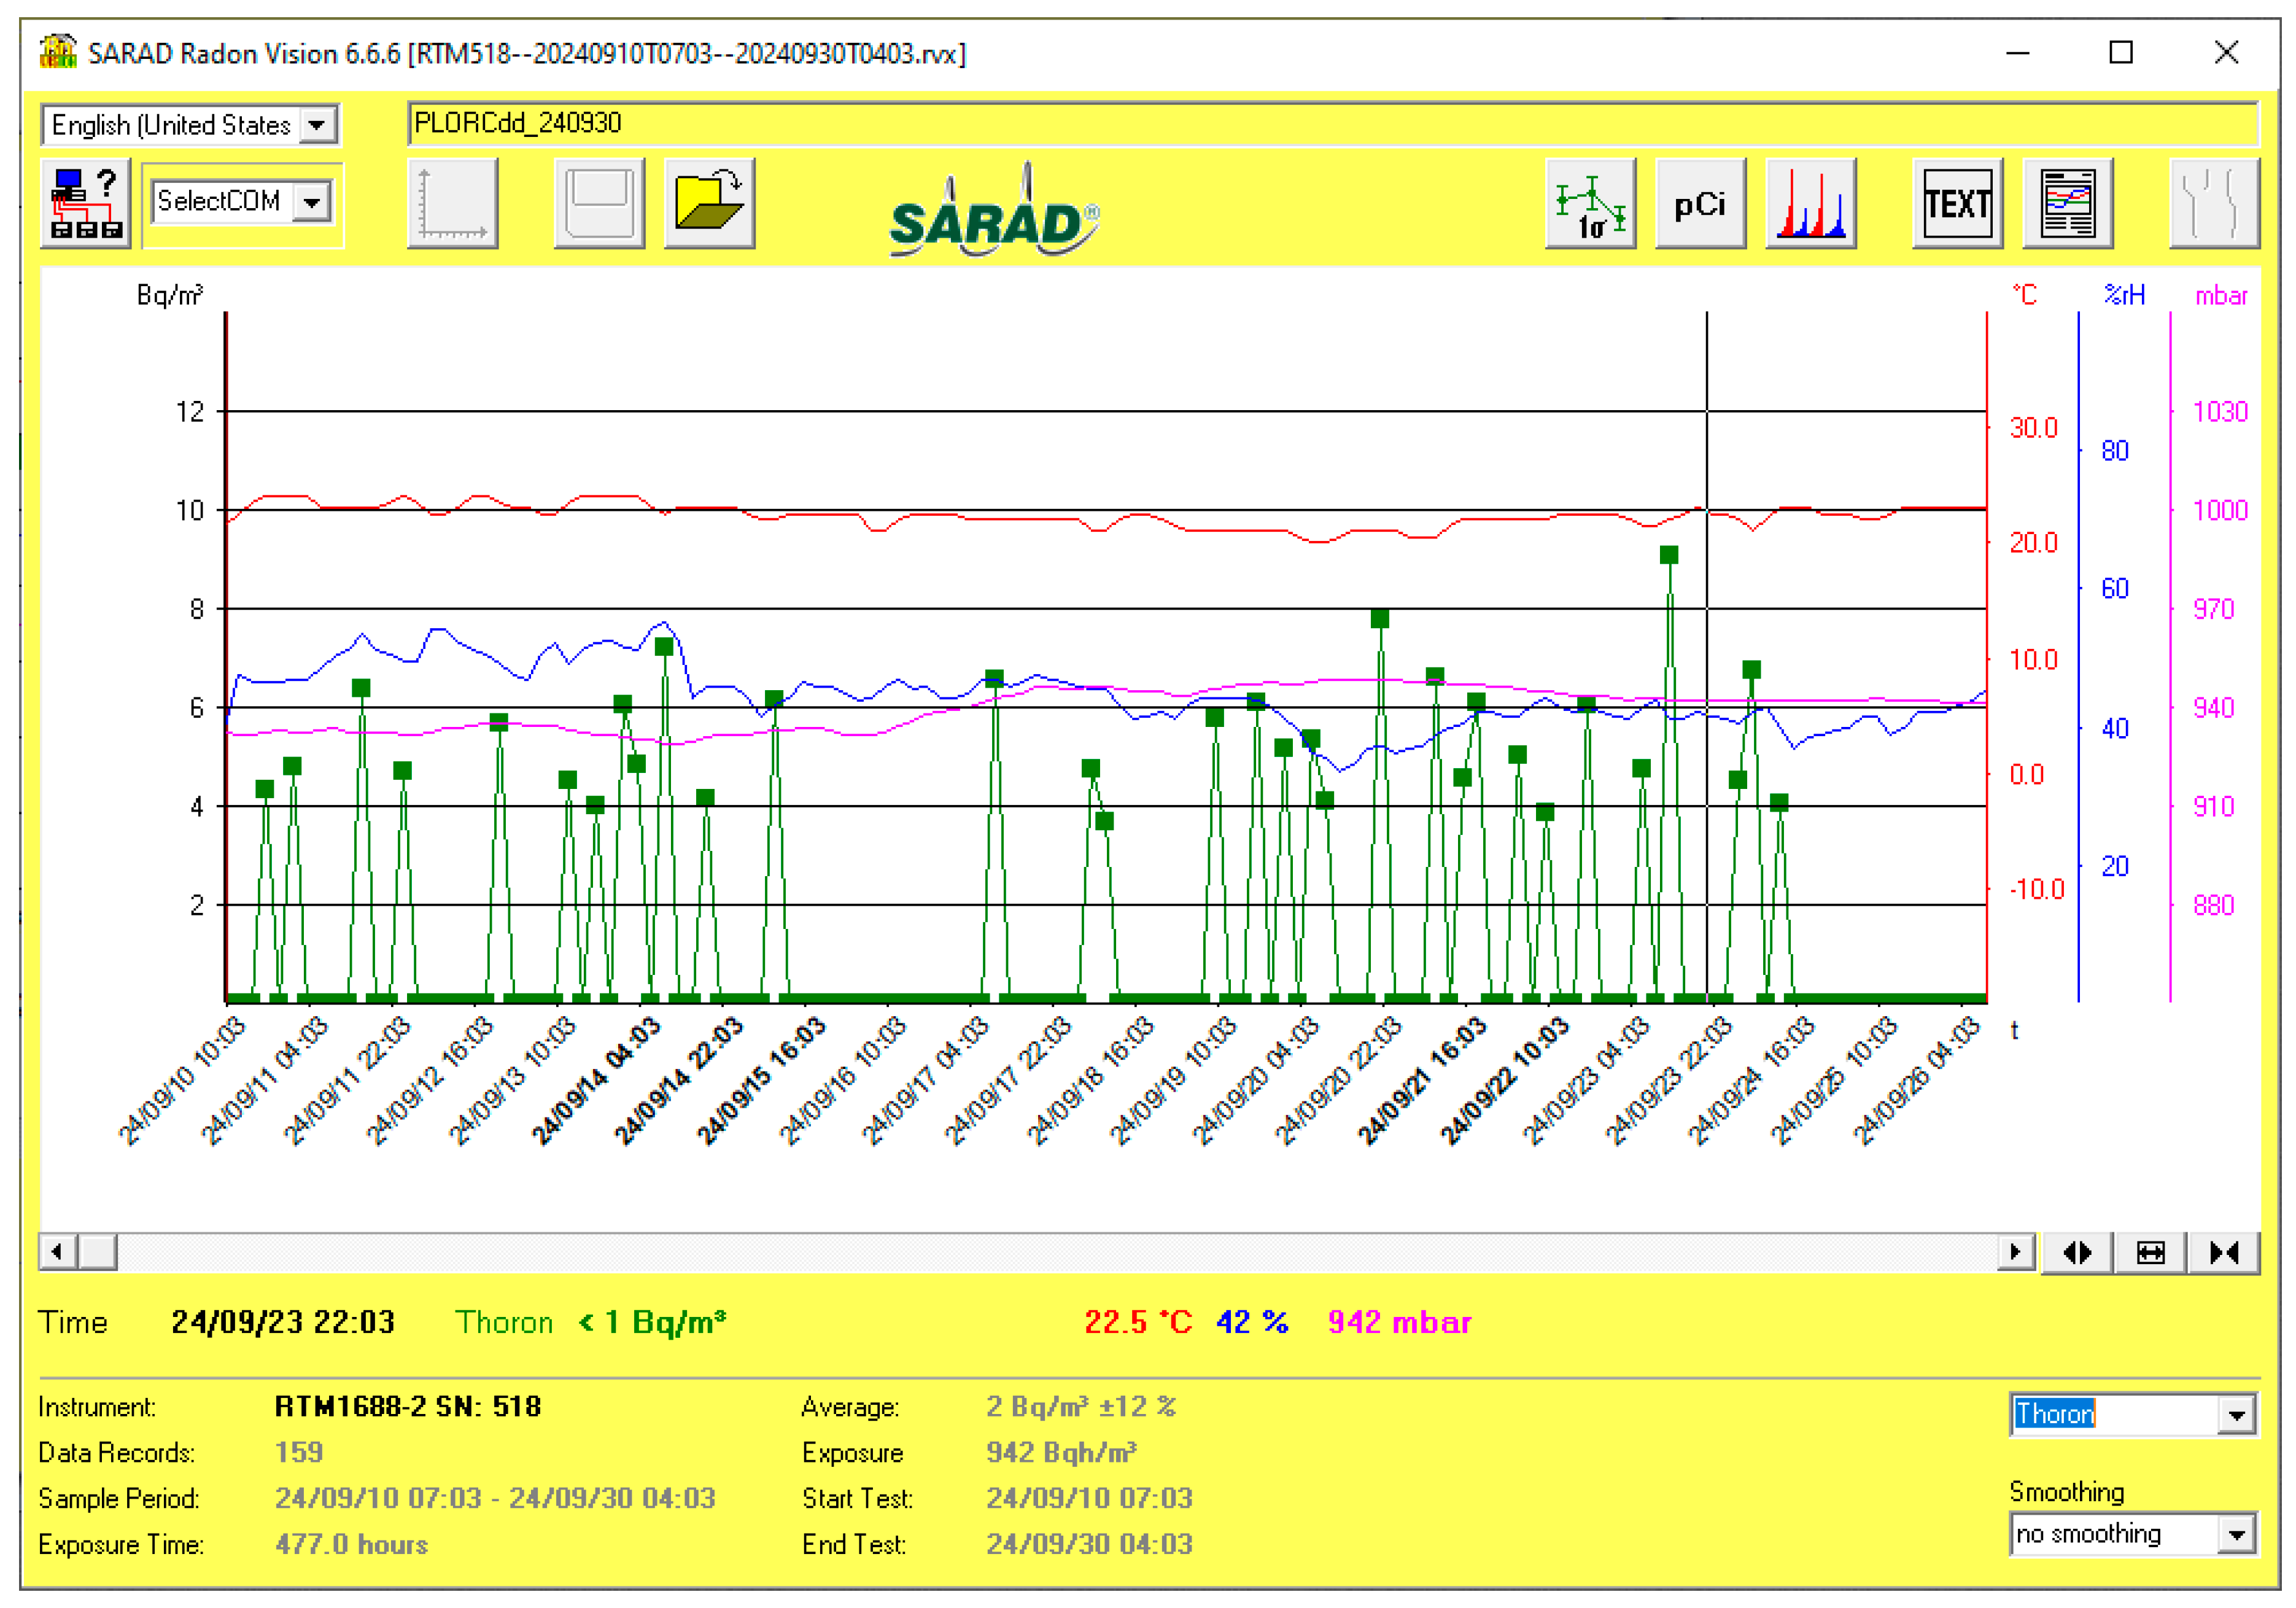Viewport: 2296px width, 1608px height.
Task: Open the SelectCOM port dropdown
Action: point(312,202)
